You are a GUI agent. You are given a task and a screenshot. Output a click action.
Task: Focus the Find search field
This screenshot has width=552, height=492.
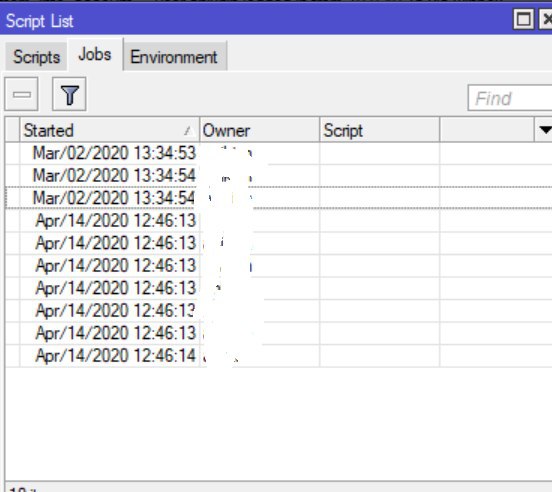510,98
